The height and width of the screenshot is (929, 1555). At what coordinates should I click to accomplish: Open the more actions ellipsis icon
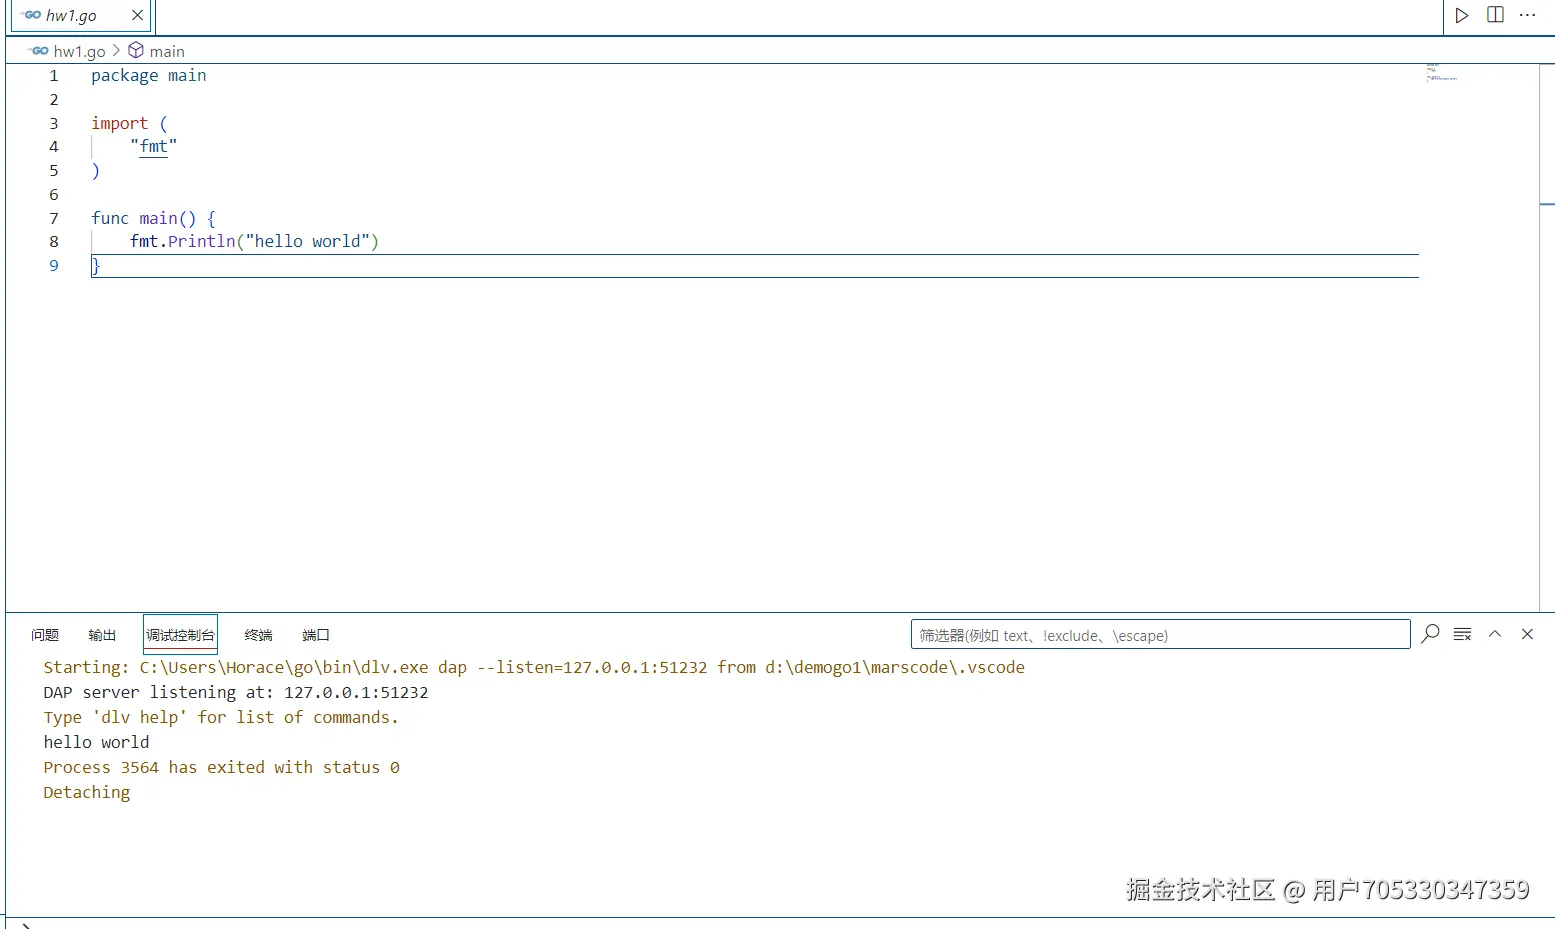1527,15
